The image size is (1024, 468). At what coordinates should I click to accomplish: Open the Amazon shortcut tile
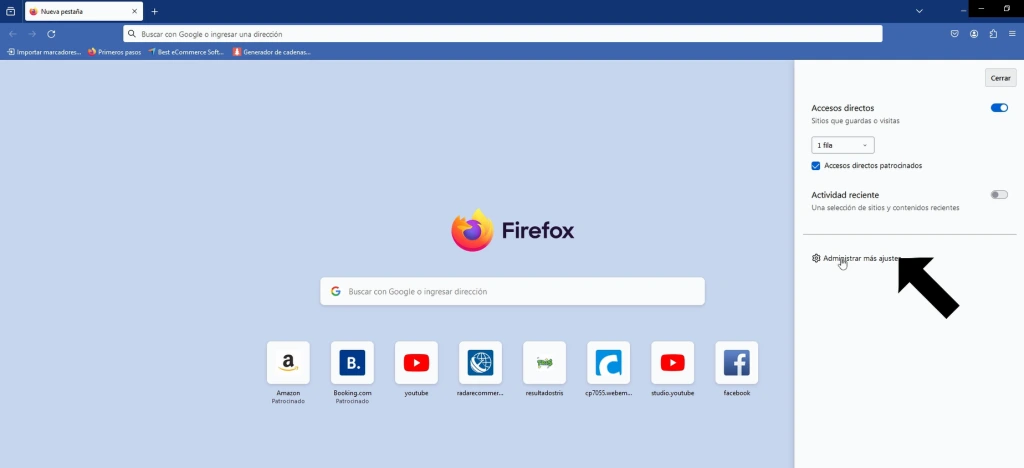[x=288, y=363]
